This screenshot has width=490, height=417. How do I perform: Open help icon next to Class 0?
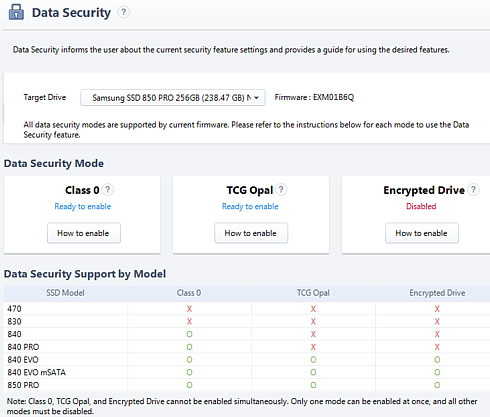click(107, 189)
